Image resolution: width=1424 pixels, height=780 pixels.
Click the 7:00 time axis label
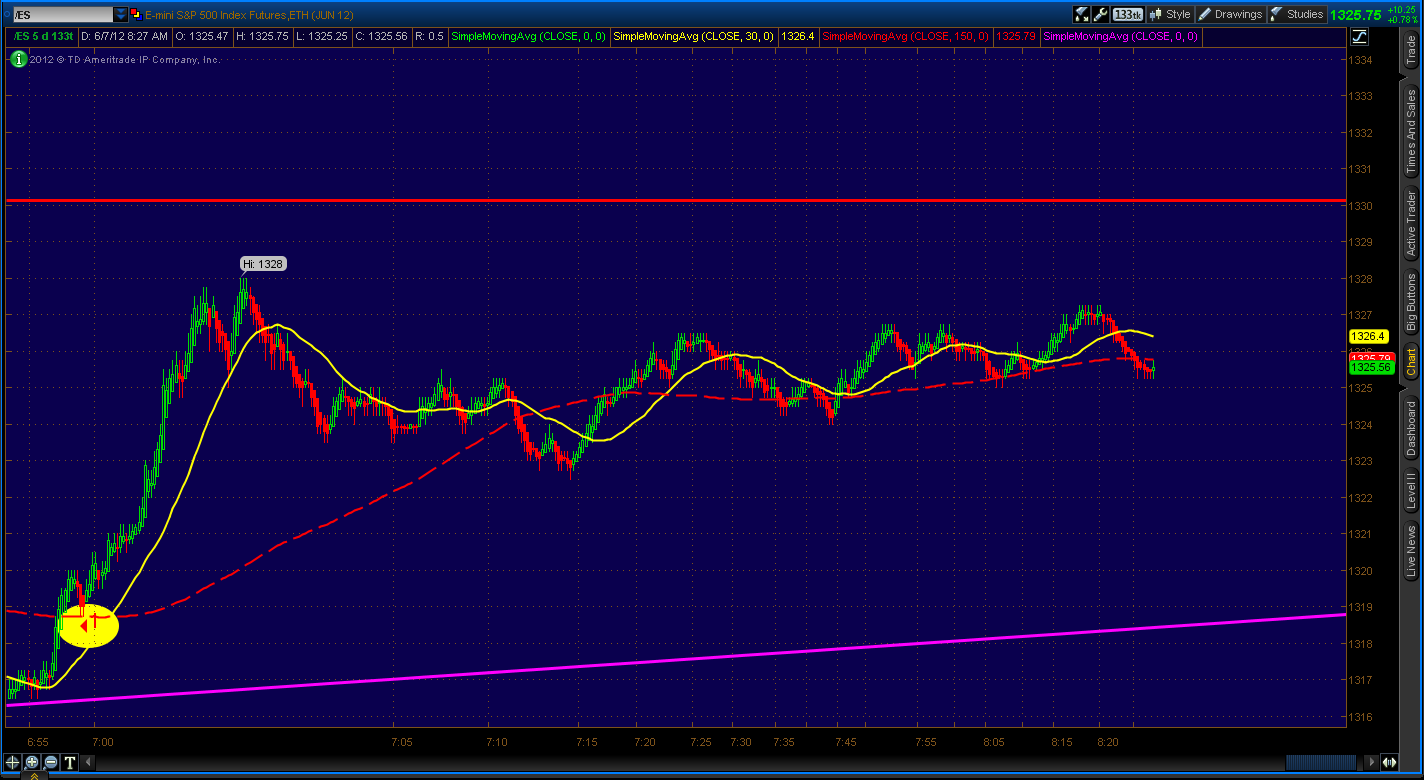[102, 741]
